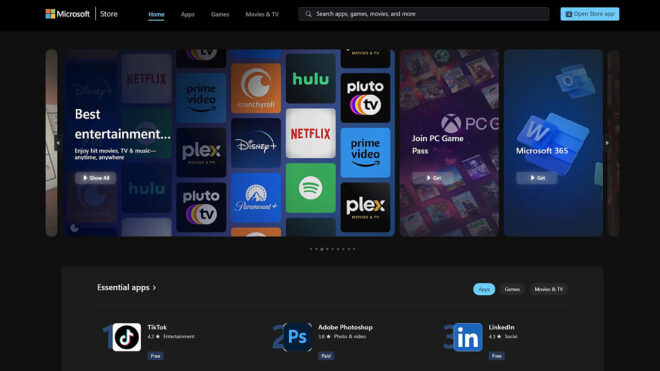
Task: Open the Best entertainment banner heading
Action: pos(122,124)
